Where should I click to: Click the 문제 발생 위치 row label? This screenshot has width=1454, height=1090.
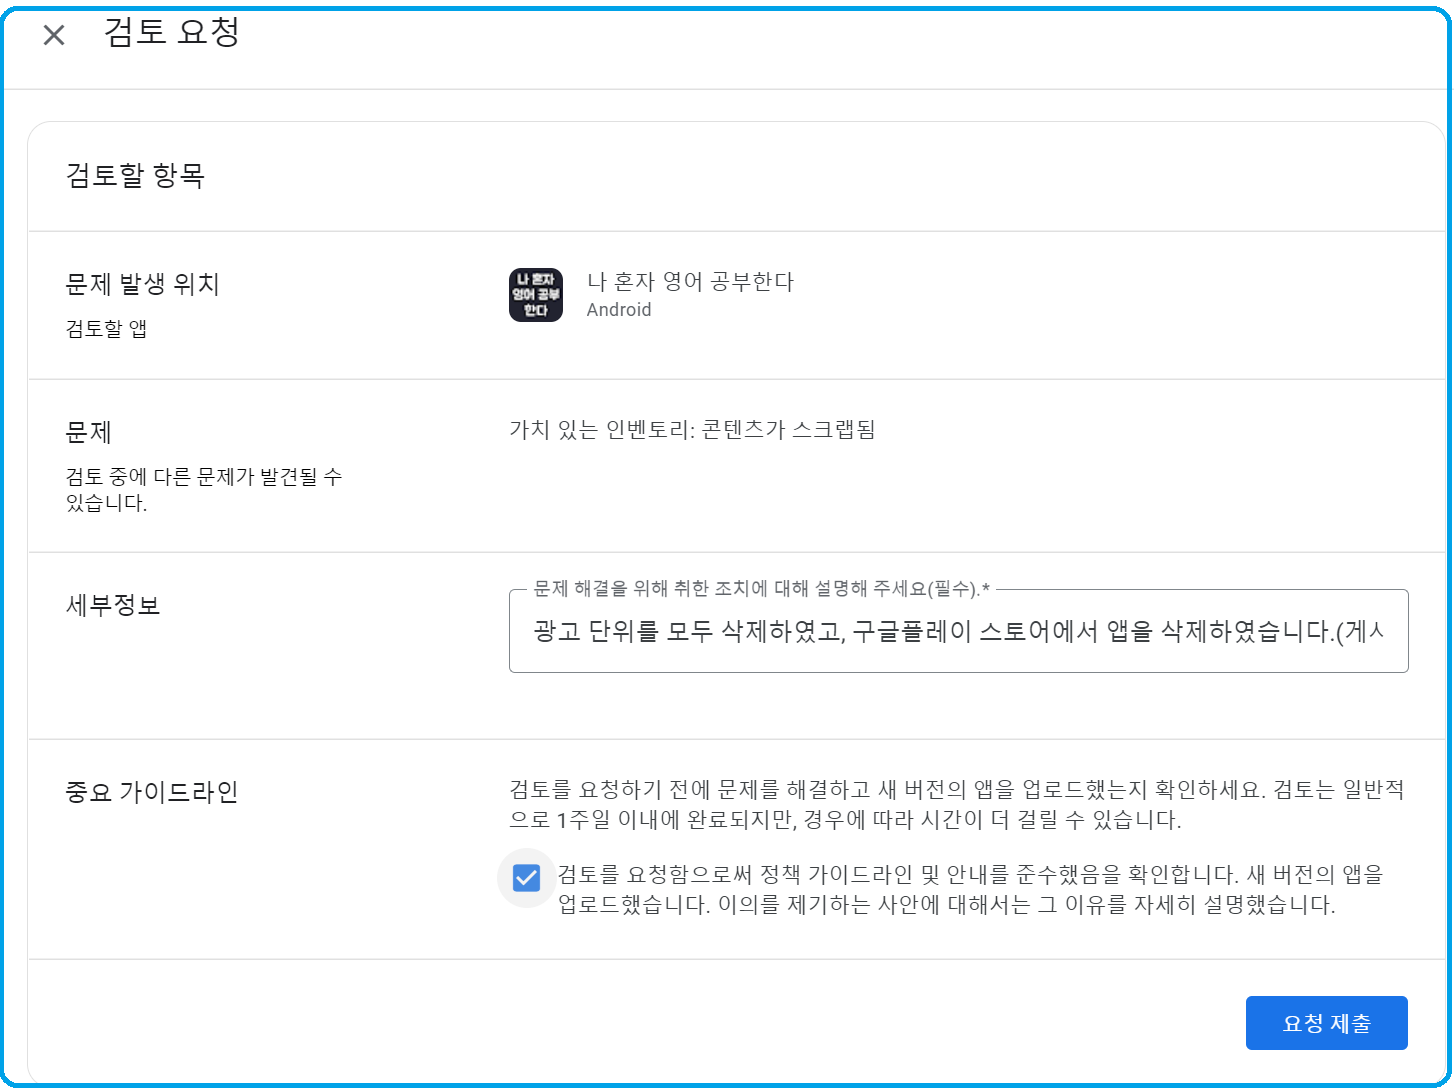coord(142,285)
